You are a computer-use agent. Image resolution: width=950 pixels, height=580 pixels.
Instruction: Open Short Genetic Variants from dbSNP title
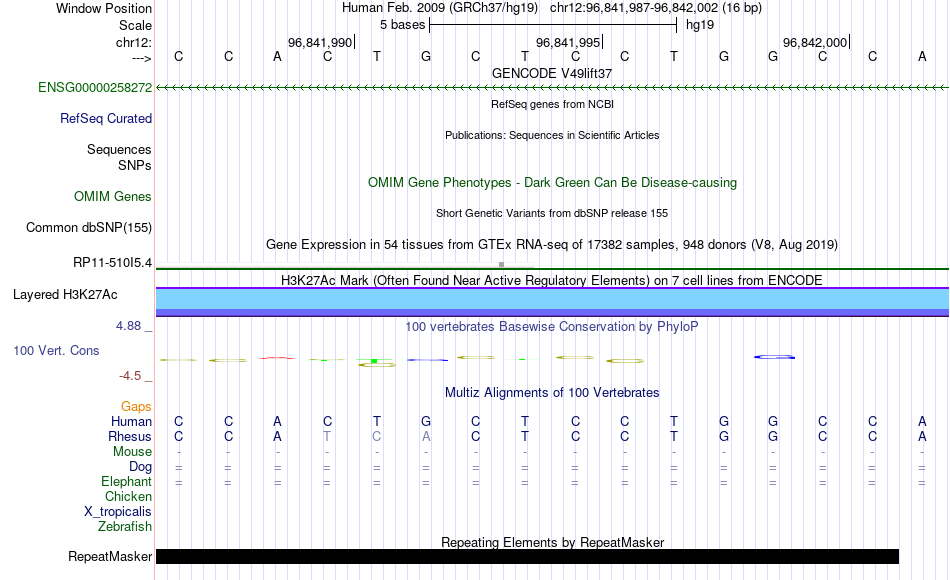[552, 213]
